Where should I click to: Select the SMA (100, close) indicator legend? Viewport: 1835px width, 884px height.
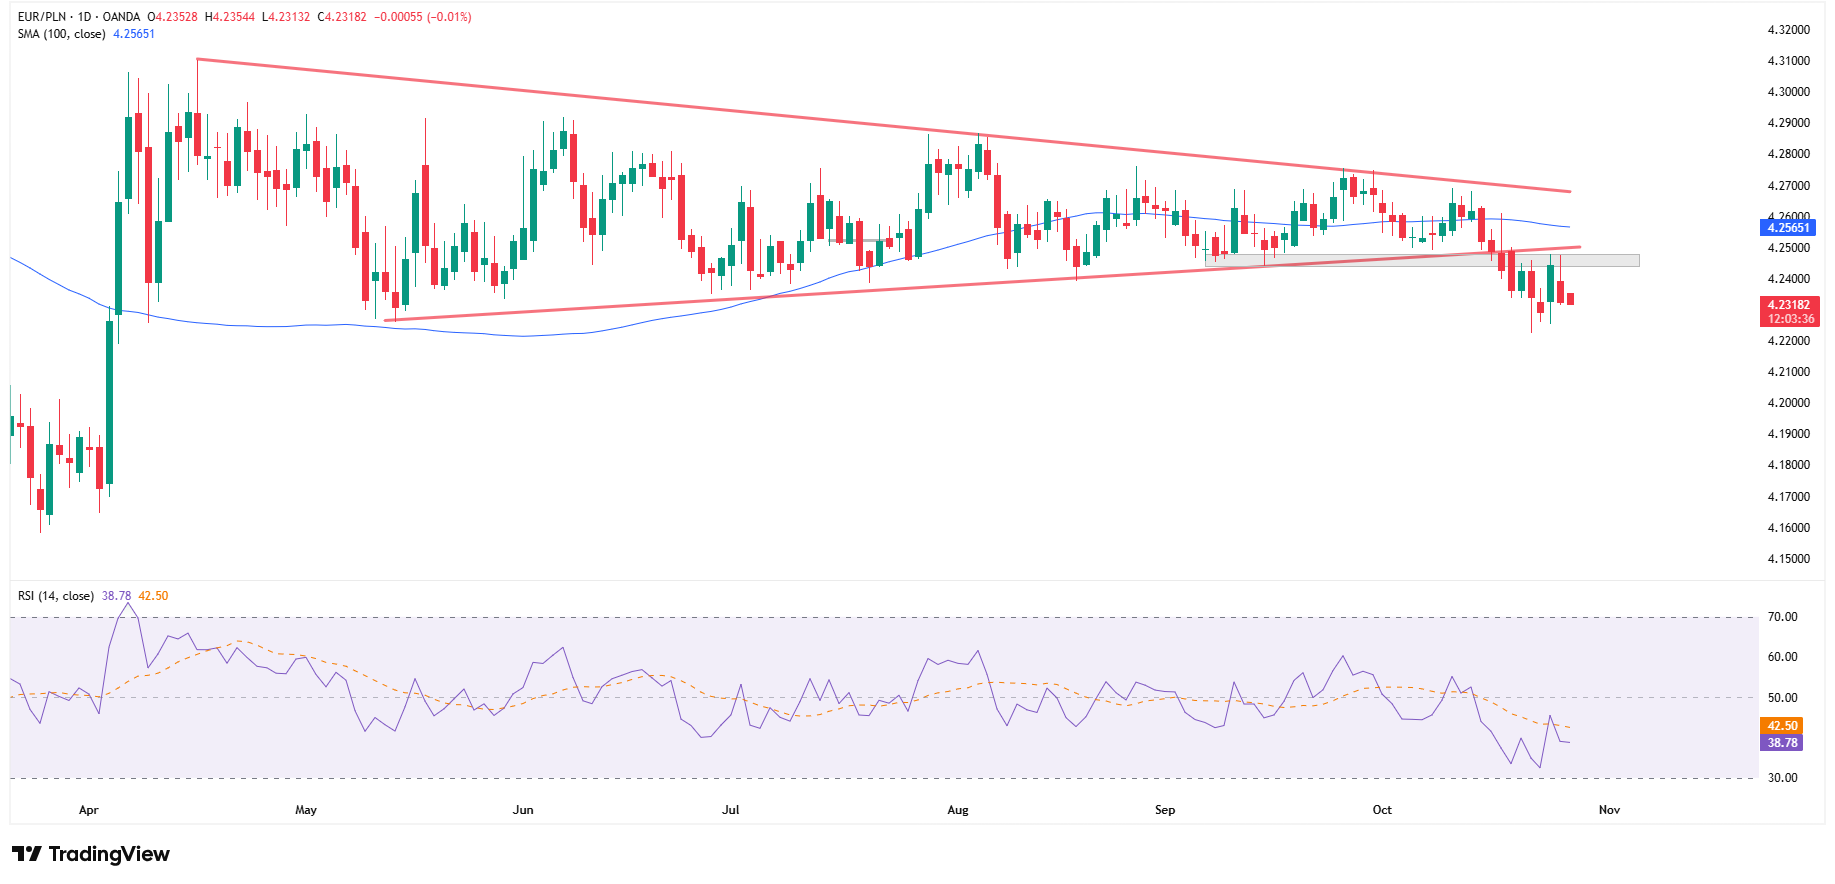[61, 34]
